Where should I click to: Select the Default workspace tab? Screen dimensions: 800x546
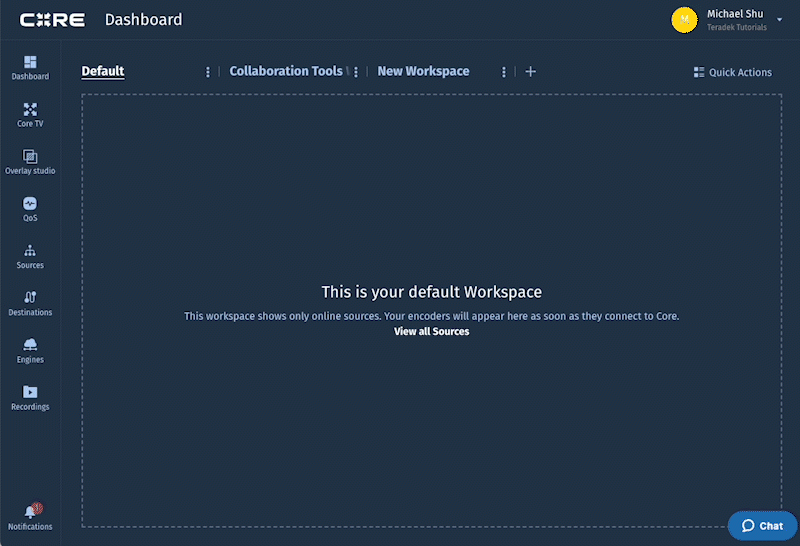[103, 71]
